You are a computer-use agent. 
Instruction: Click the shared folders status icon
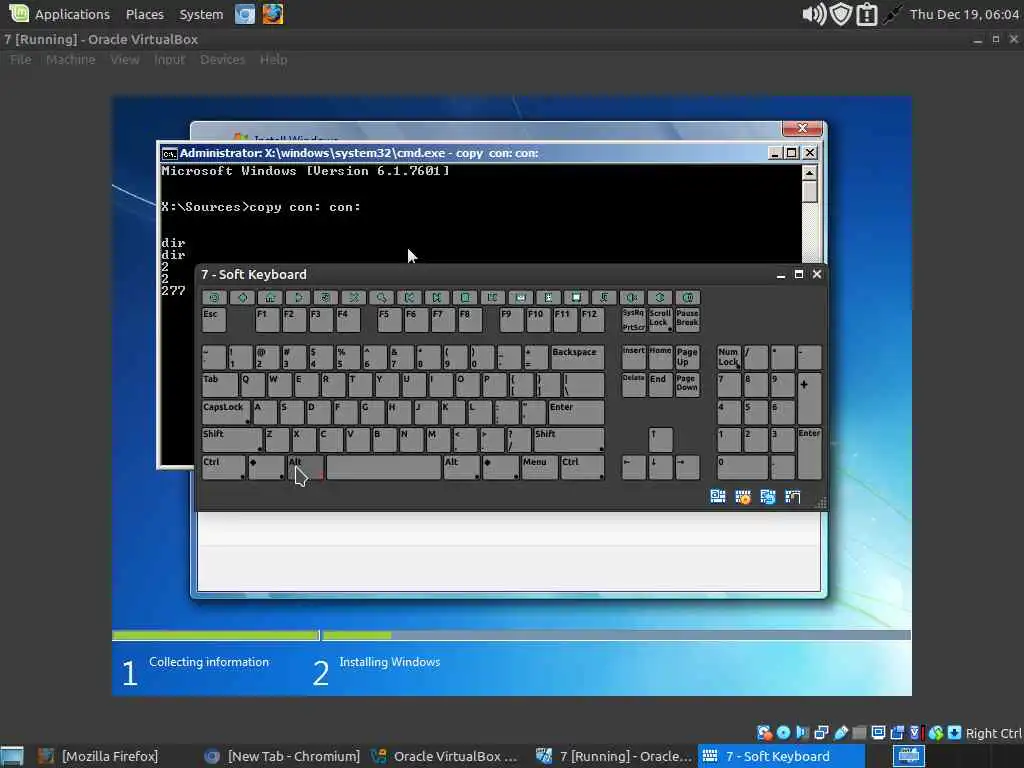click(859, 733)
